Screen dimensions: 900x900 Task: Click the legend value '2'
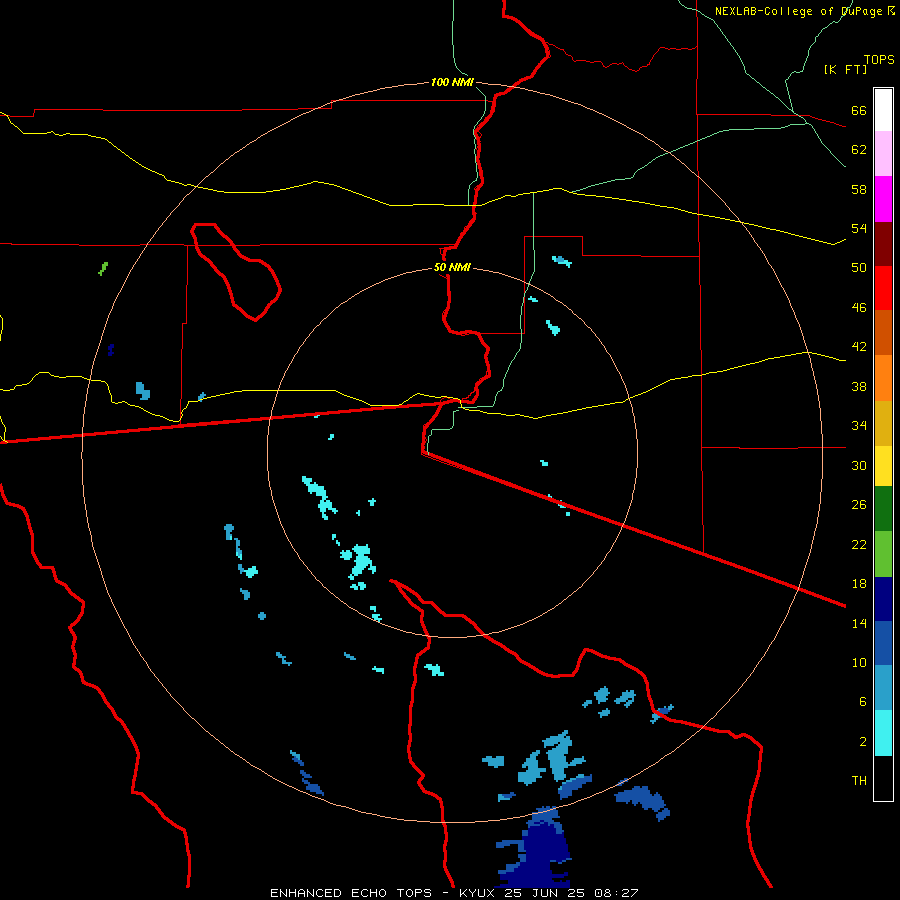[x=863, y=742]
